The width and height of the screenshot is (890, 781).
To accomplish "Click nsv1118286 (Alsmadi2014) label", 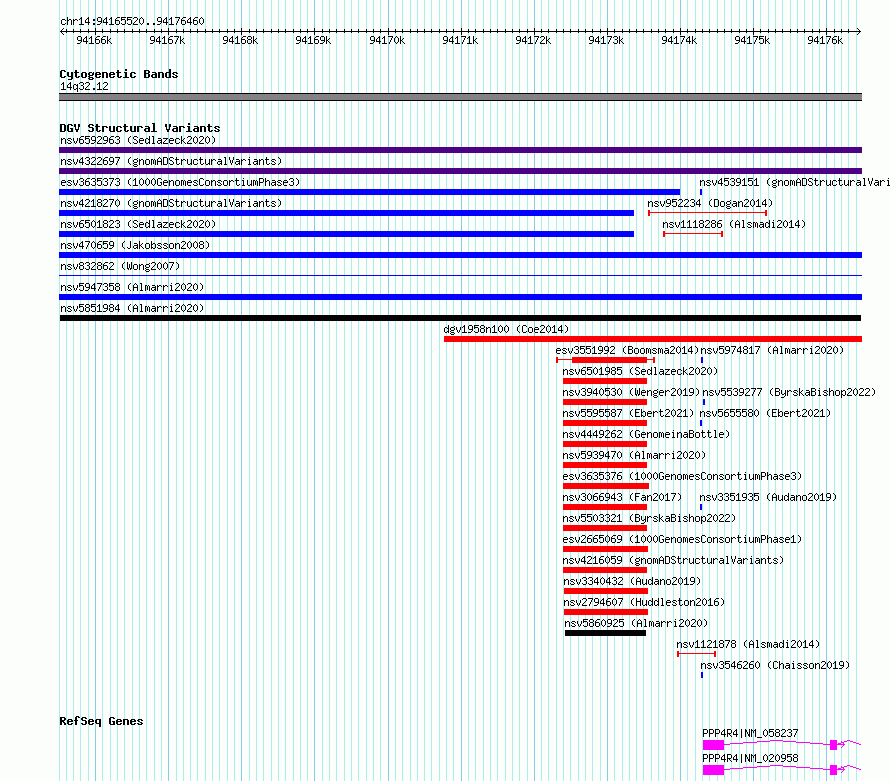I will (734, 224).
